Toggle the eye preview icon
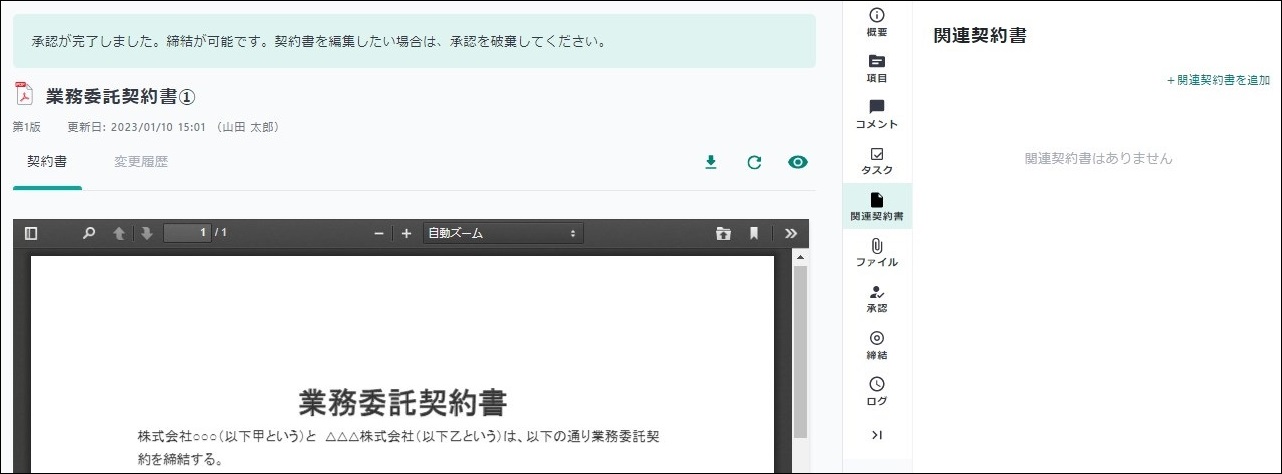Viewport: 1282px width, 474px height. (x=797, y=162)
